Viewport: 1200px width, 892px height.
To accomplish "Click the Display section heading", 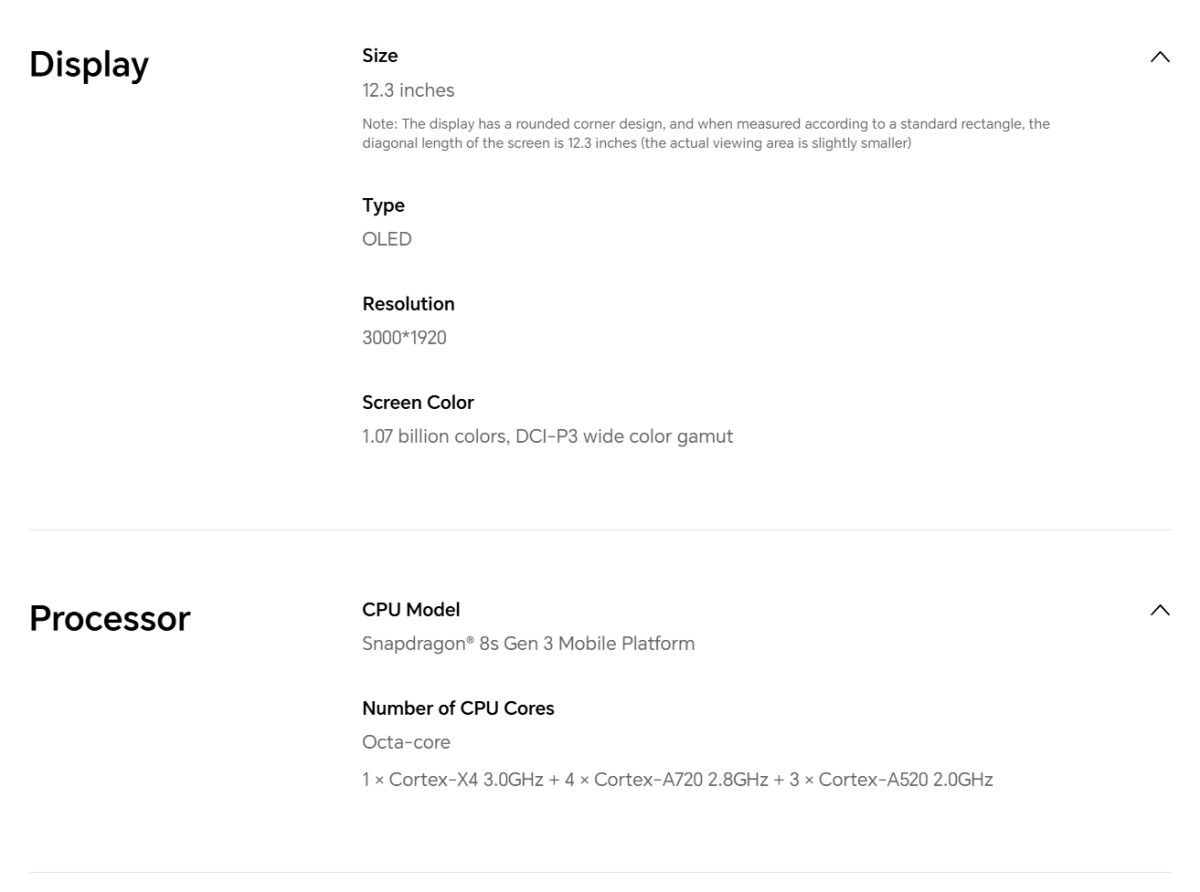I will click(89, 65).
